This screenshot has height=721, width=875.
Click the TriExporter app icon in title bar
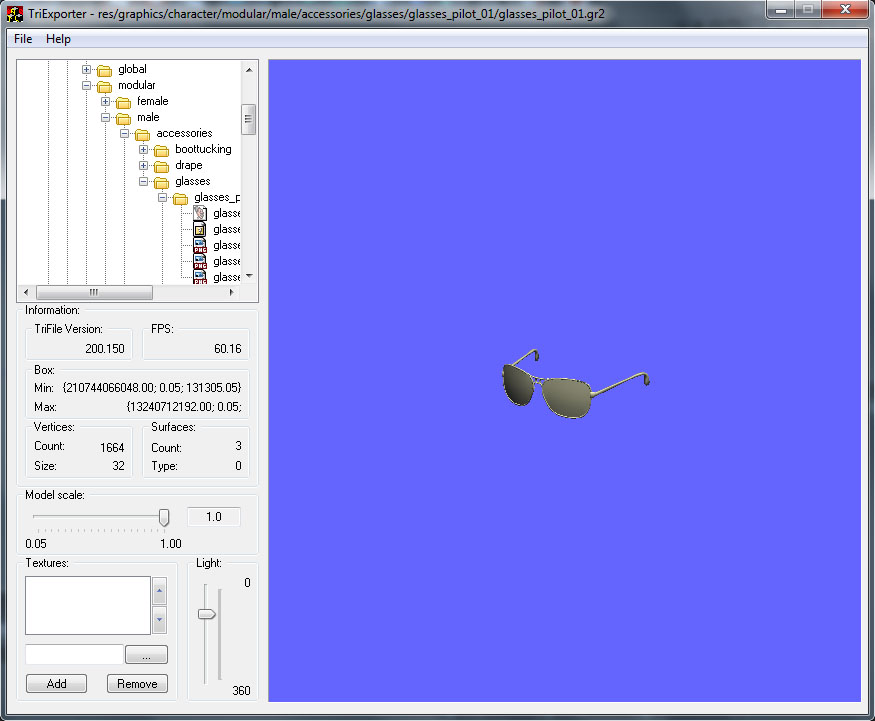(15, 14)
